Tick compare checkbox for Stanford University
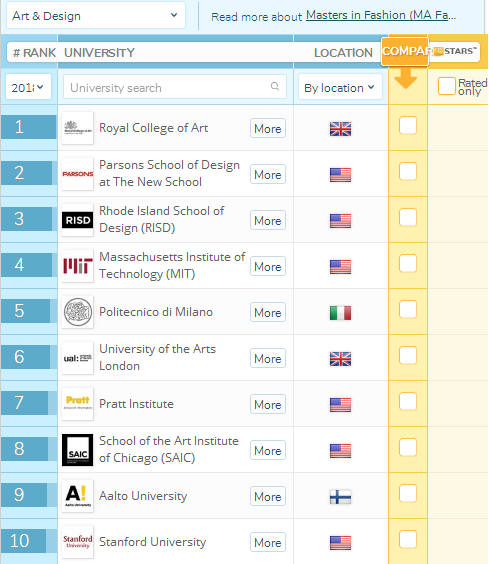 pyautogui.click(x=408, y=540)
